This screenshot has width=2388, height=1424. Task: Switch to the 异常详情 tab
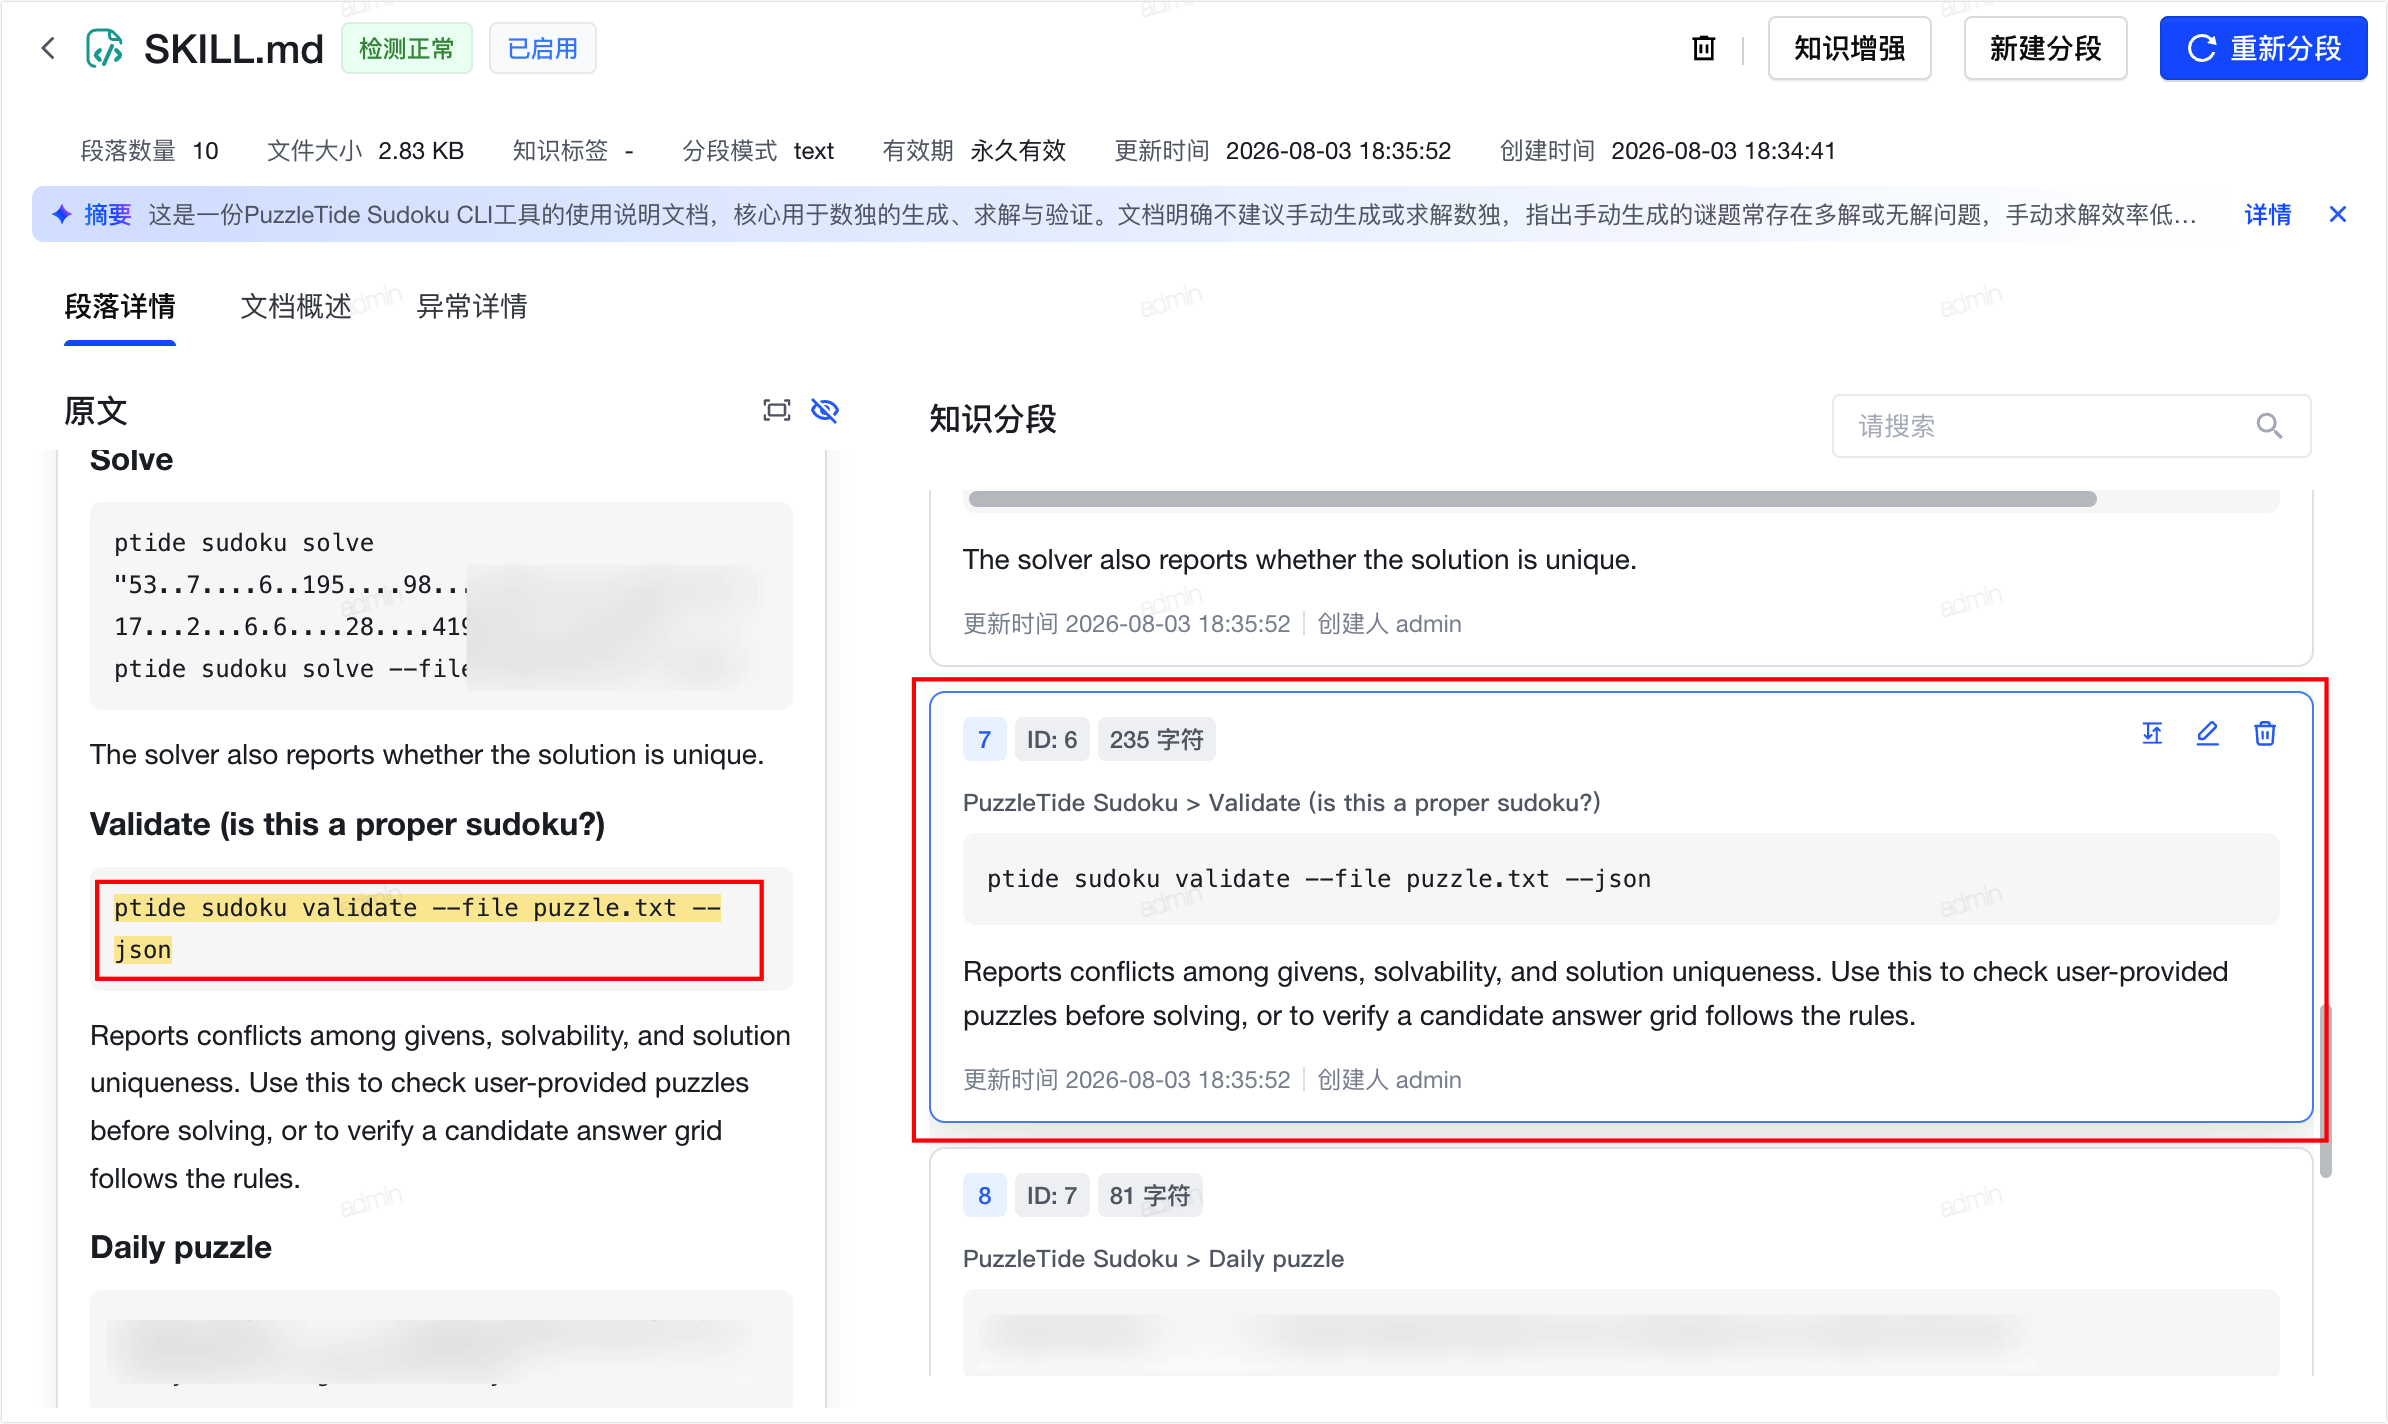pos(472,306)
